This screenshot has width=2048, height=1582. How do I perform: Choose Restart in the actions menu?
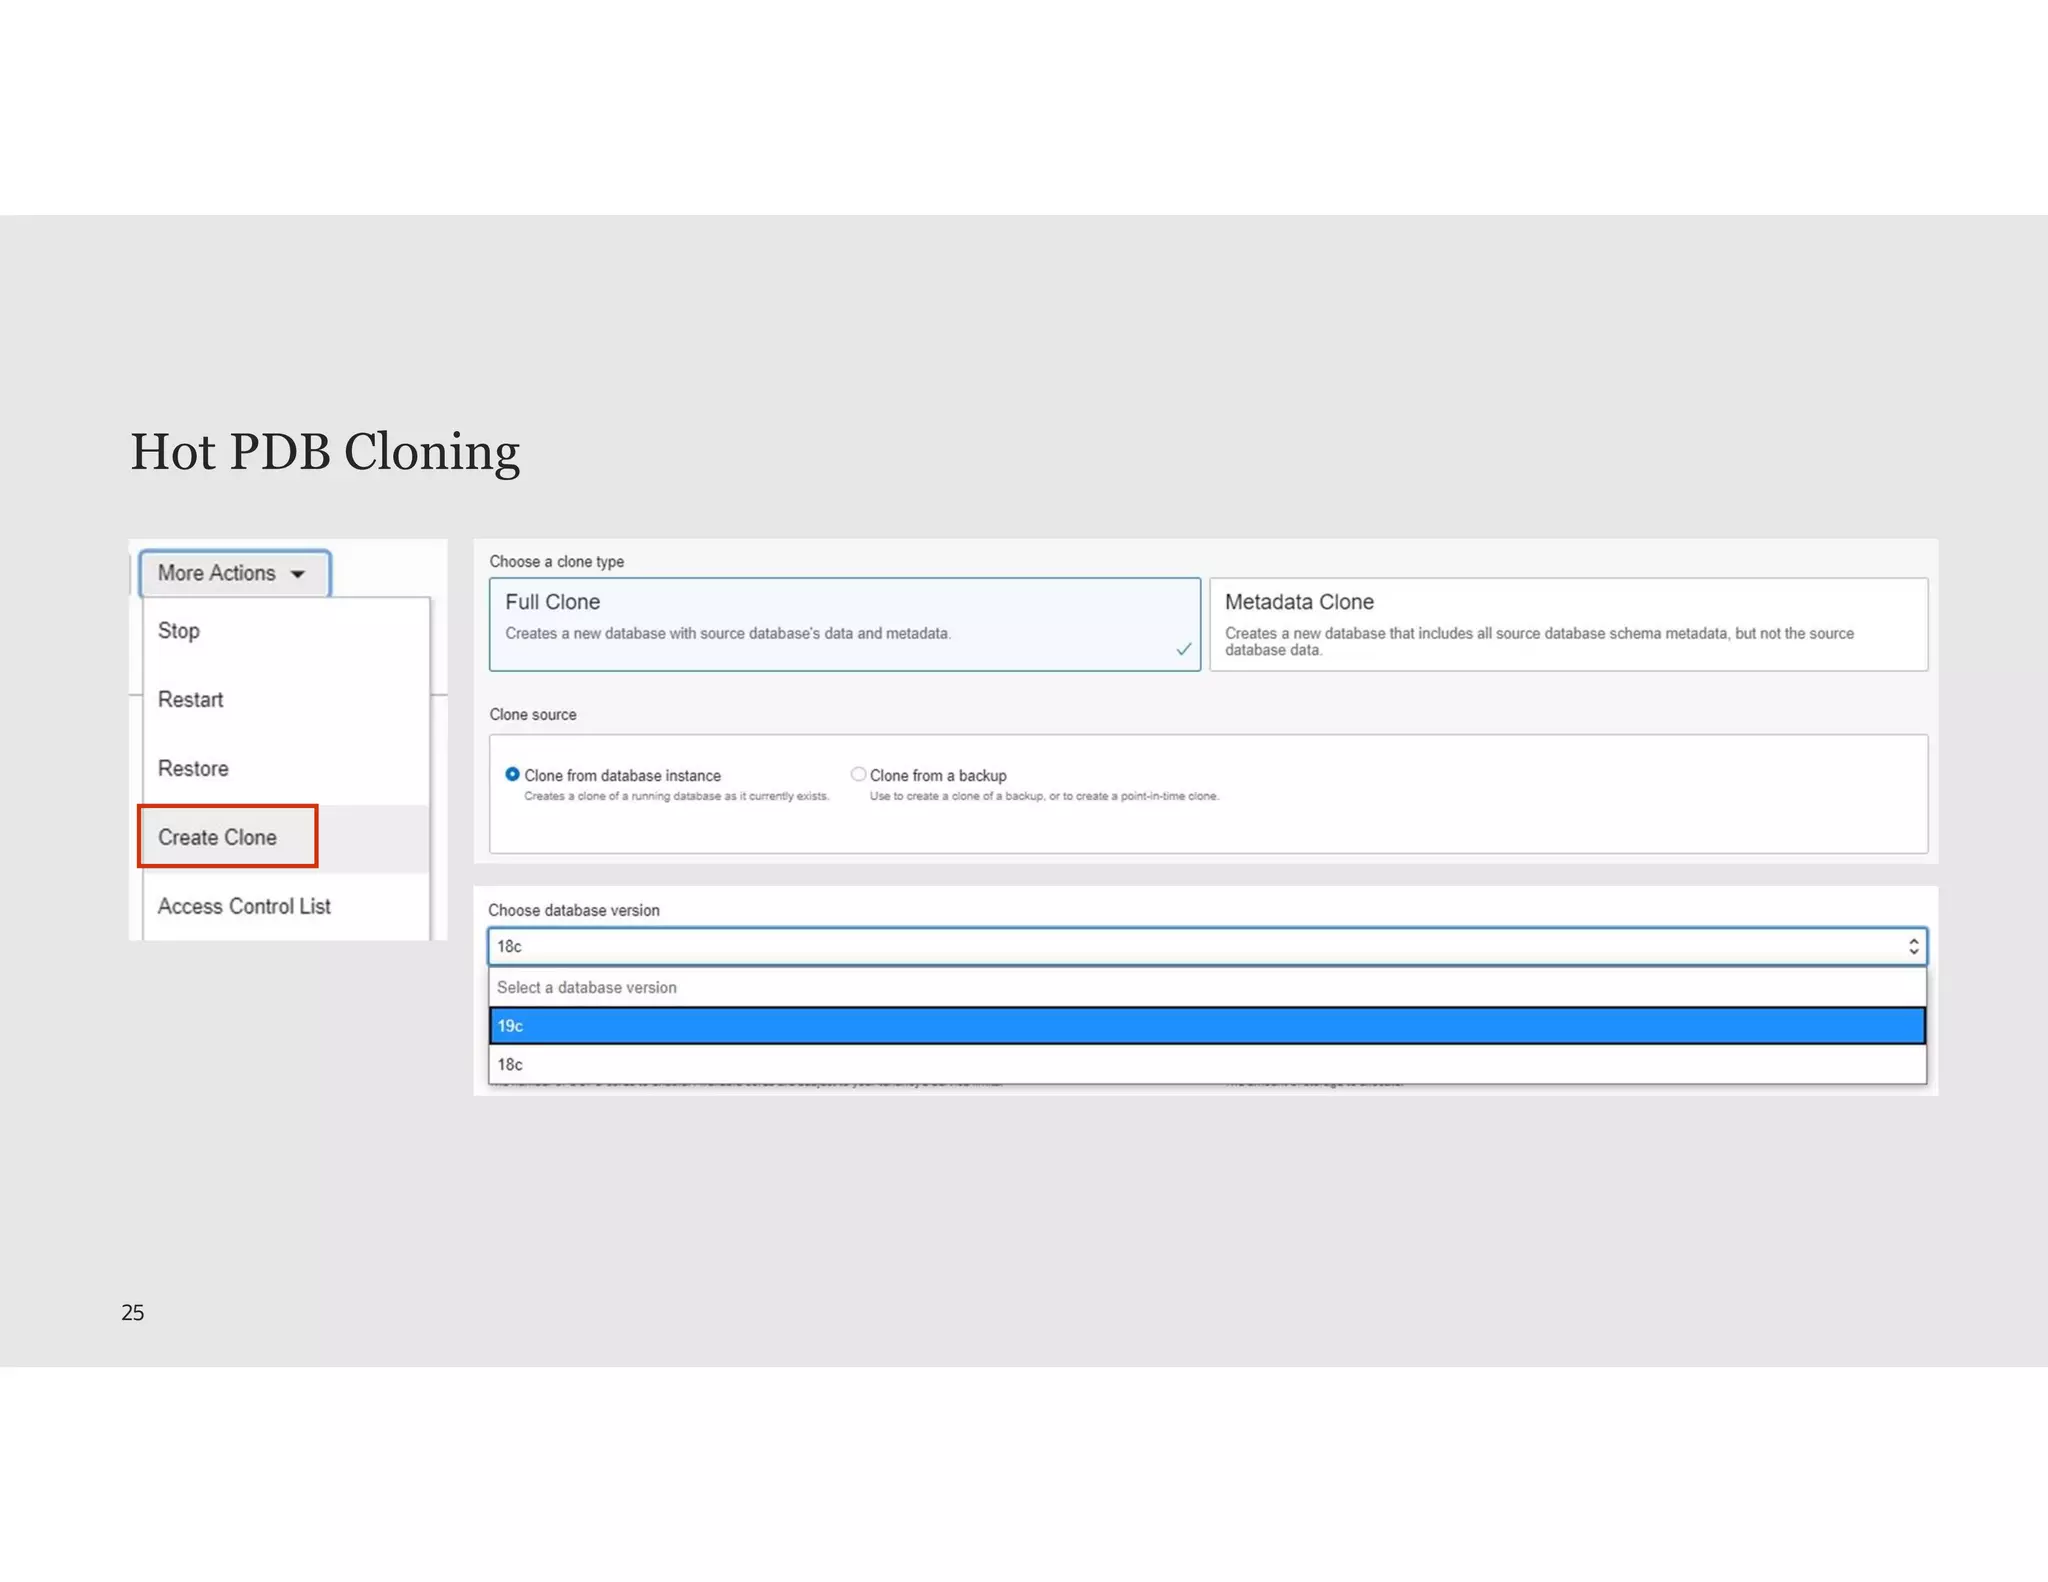coord(190,700)
